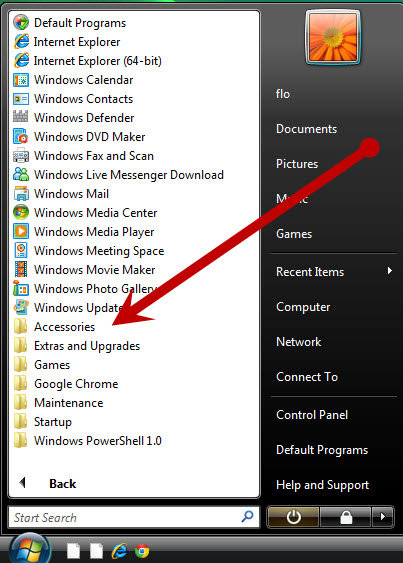Viewport: 403px width, 563px height.
Task: Click the flower user account picture
Action: [333, 37]
